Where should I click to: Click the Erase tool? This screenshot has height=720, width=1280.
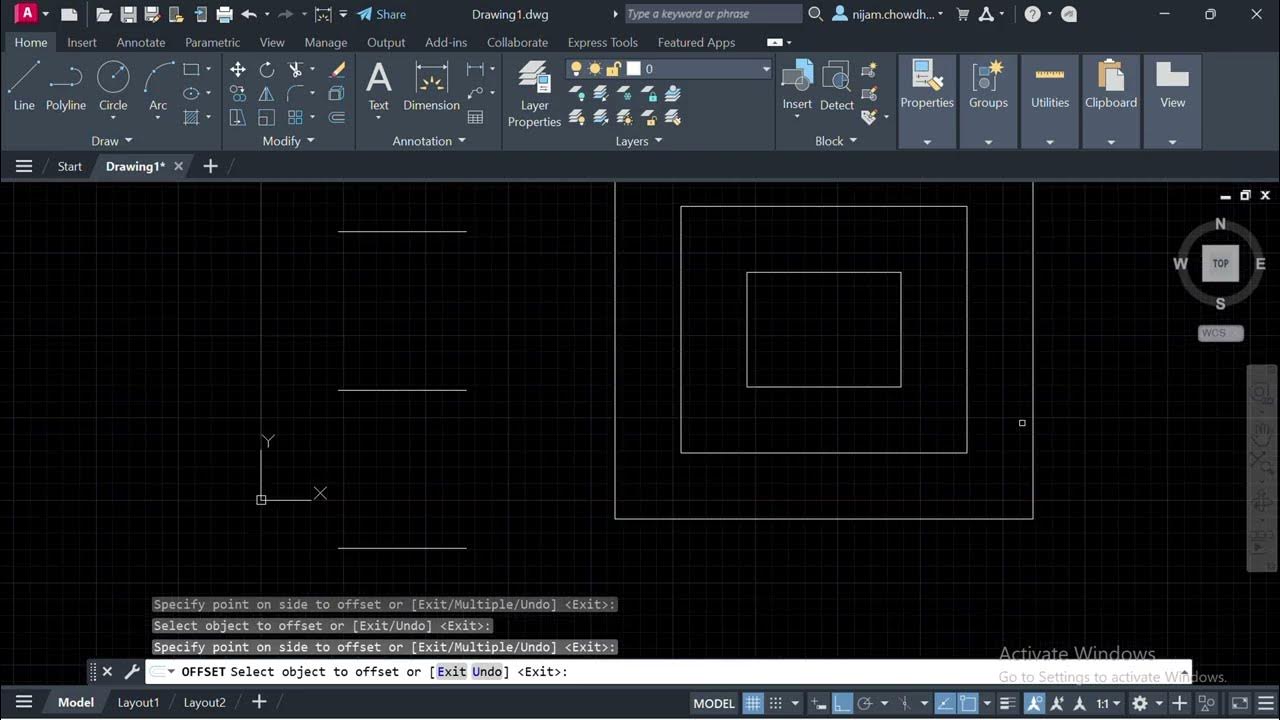(337, 69)
